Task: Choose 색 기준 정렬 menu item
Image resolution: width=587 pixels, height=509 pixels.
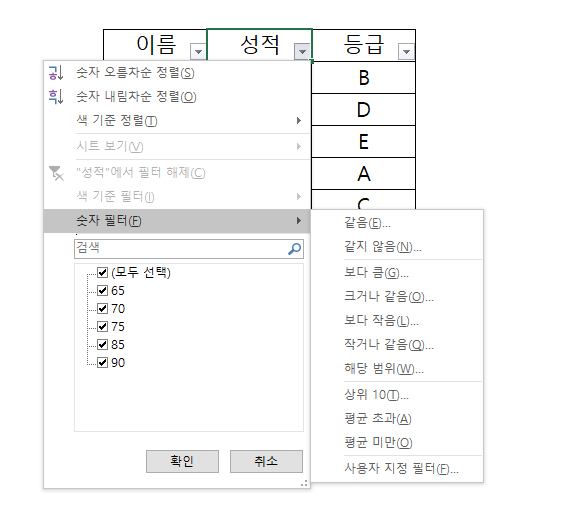Action: (x=177, y=121)
